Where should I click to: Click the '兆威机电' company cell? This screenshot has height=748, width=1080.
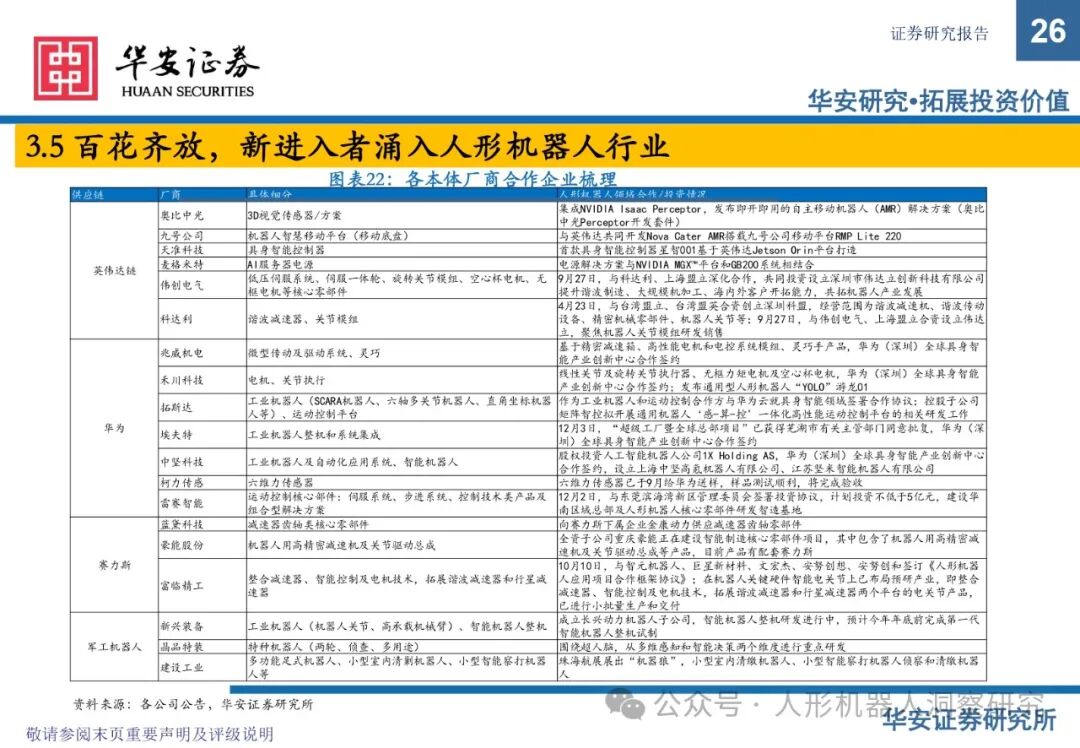pos(202,353)
